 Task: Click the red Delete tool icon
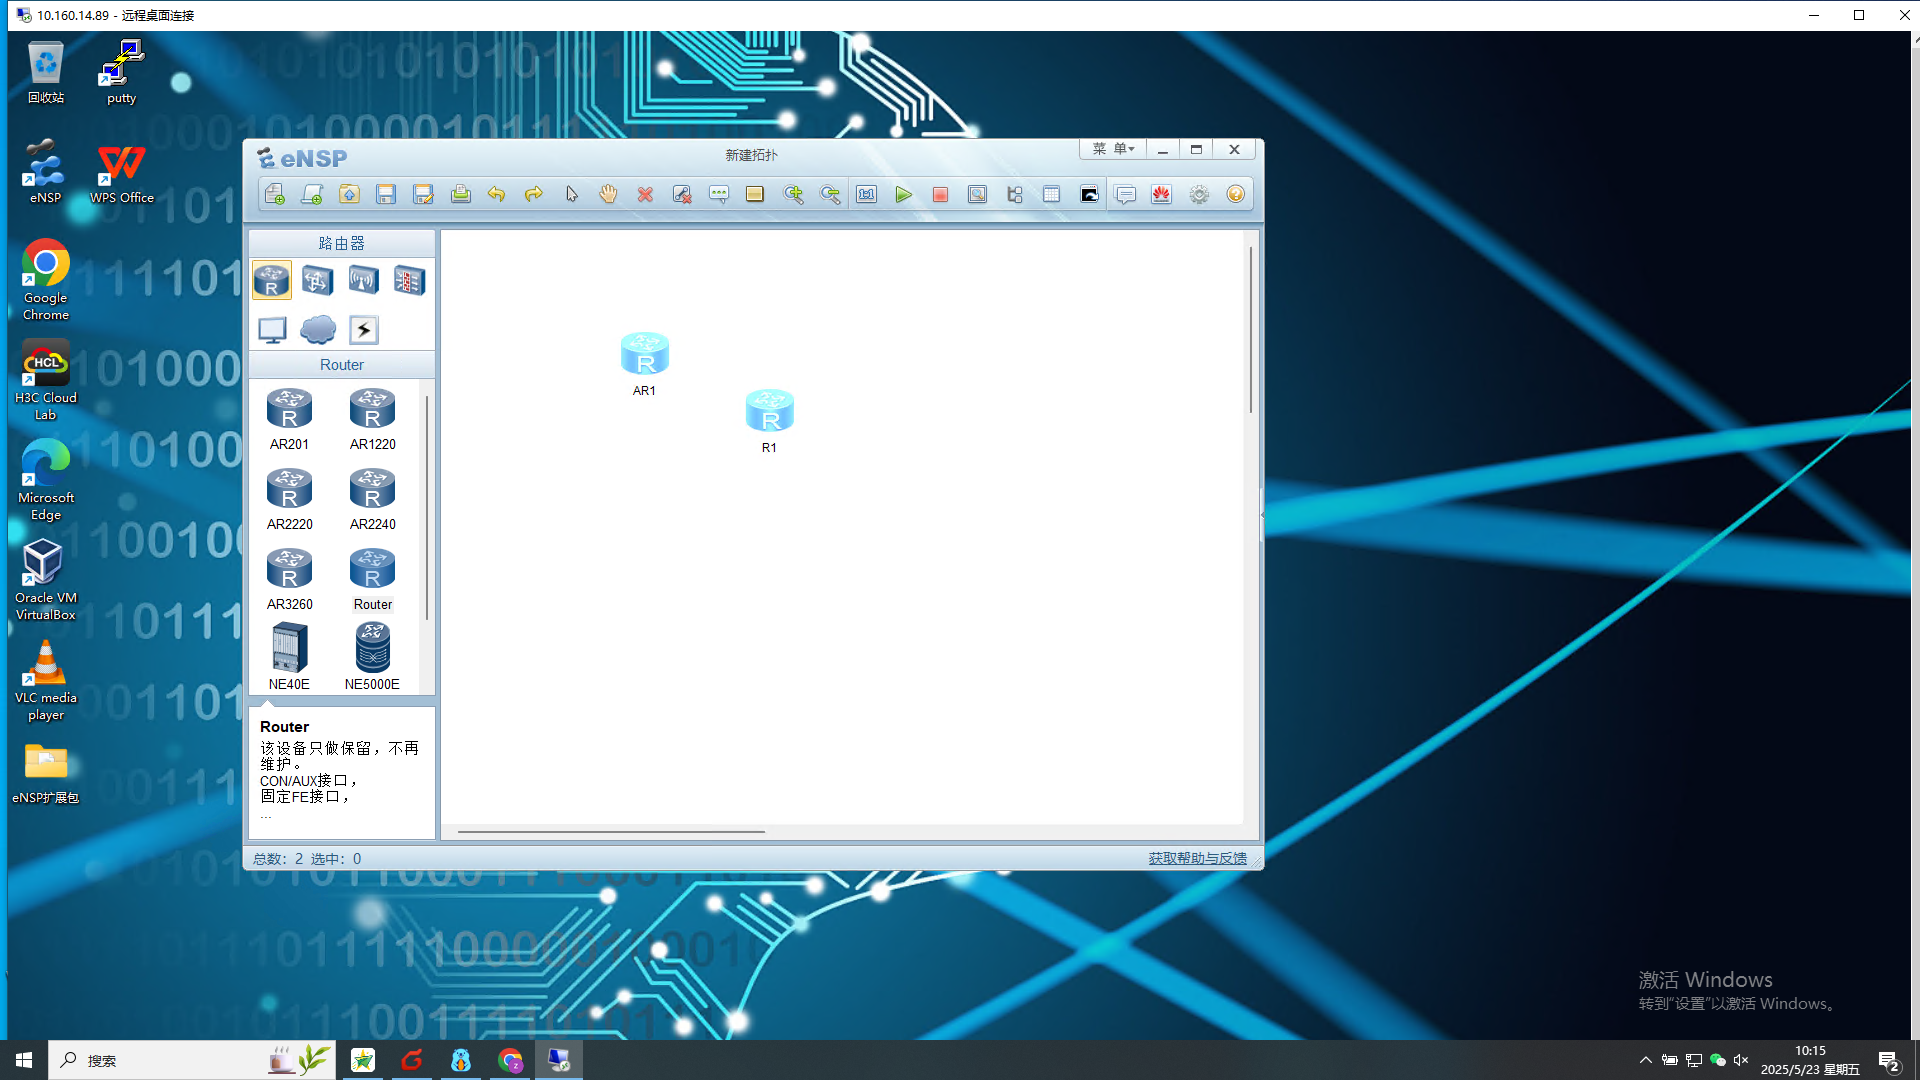pos(645,195)
